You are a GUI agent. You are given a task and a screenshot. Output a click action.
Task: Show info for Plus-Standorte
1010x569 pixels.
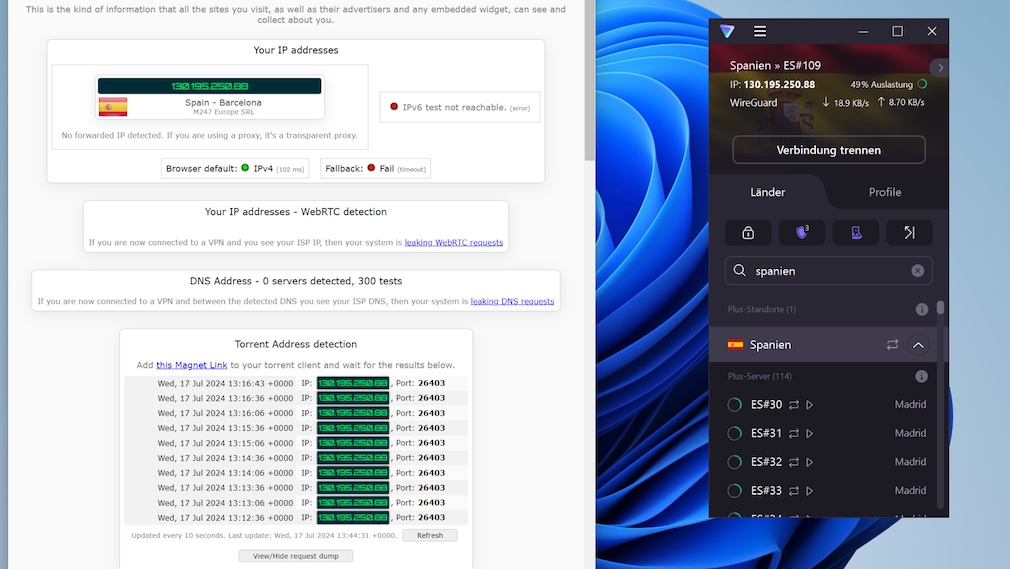point(922,309)
